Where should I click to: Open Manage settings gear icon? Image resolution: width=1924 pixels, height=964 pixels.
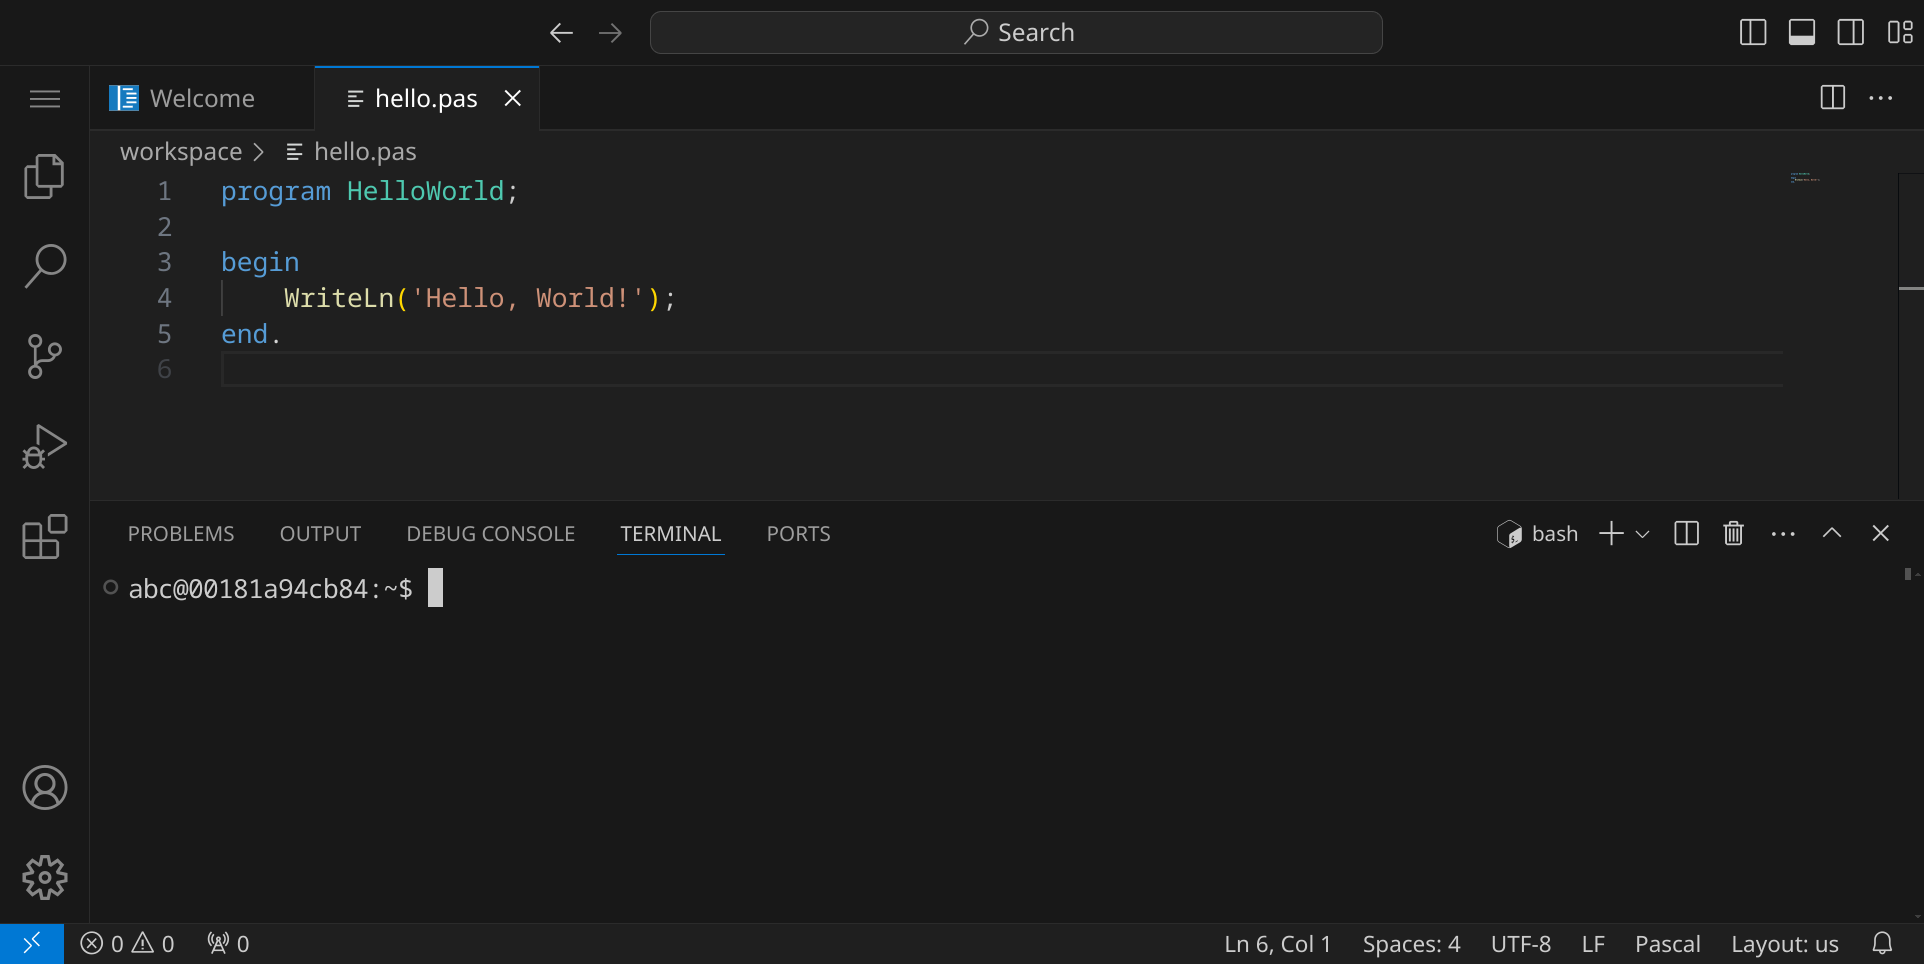tap(44, 877)
